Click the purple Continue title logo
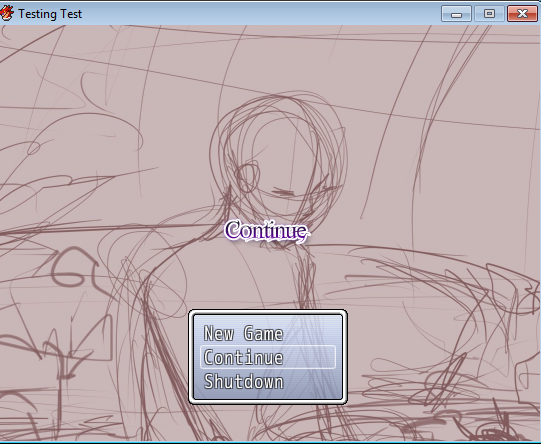Viewport: 541px width, 444px height. click(x=267, y=231)
